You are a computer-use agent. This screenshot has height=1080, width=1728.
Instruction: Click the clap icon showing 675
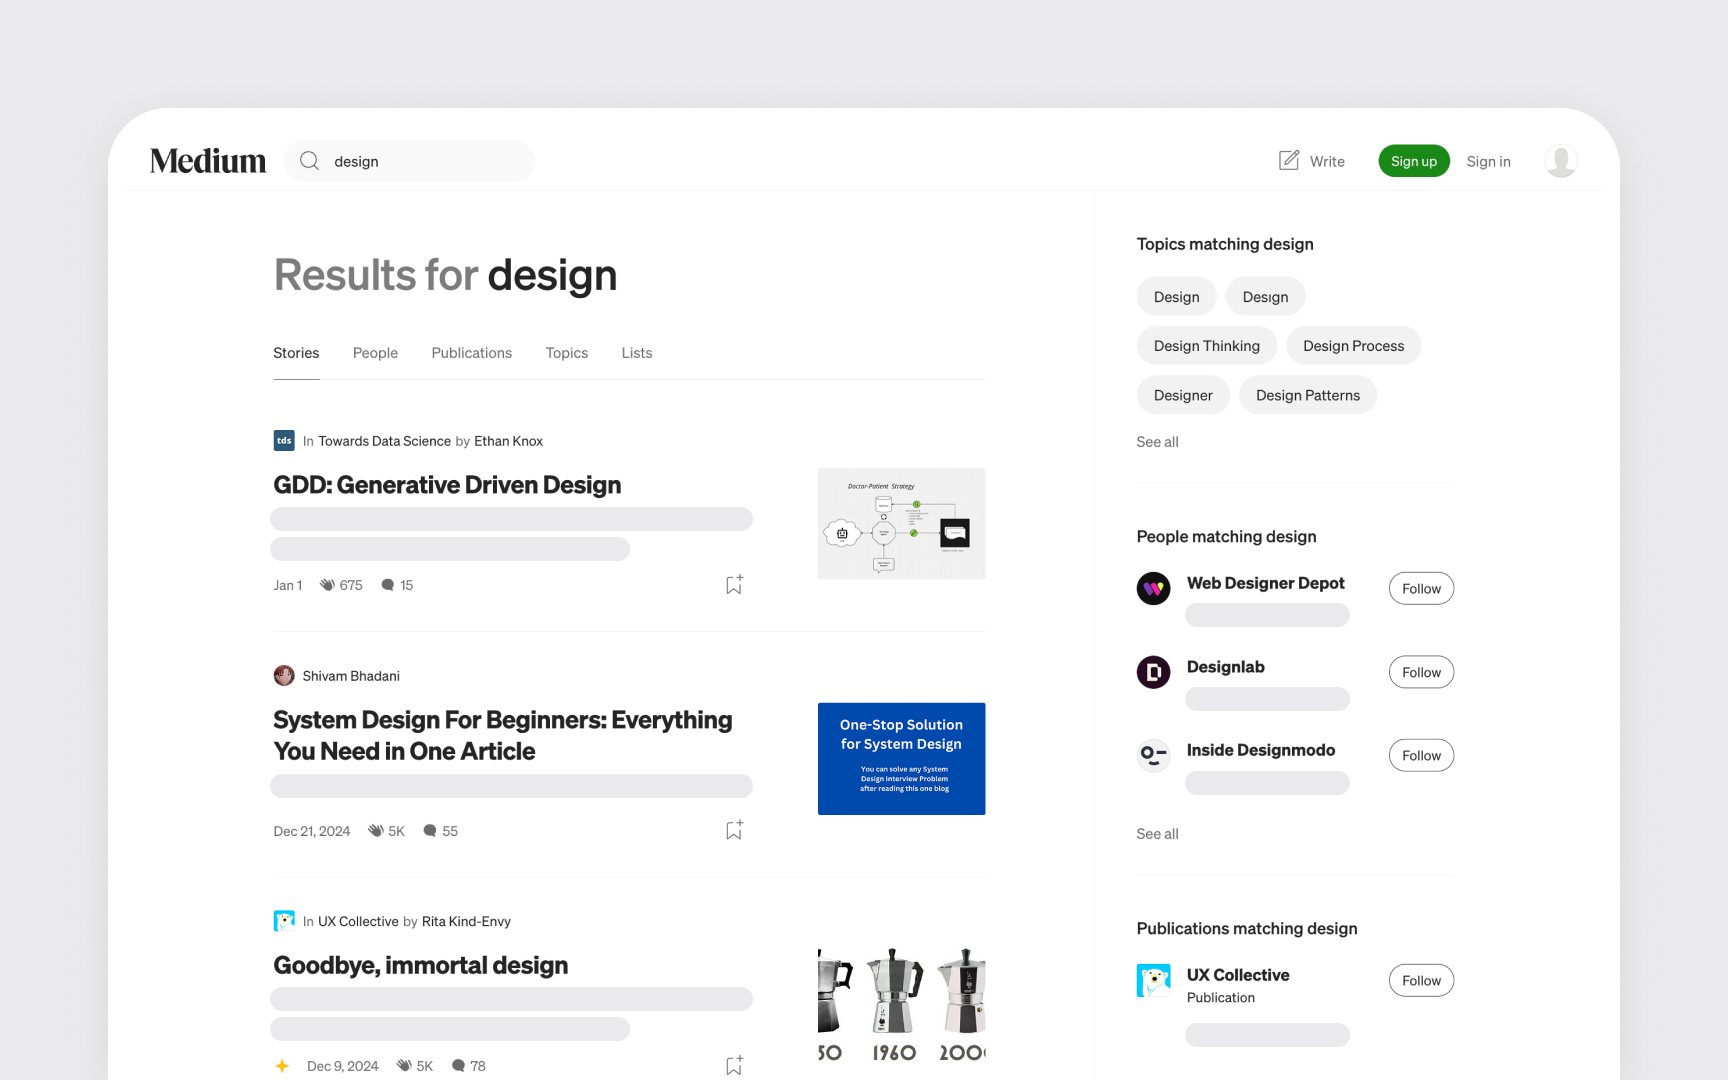(x=327, y=585)
